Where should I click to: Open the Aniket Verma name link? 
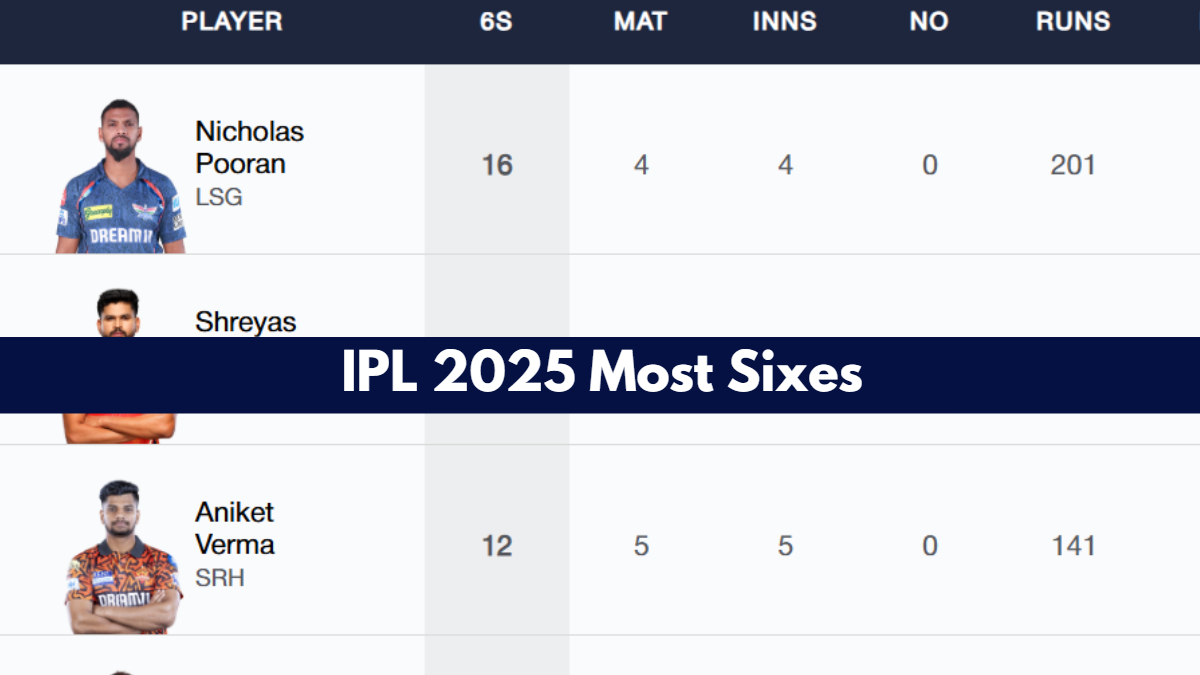pos(235,528)
